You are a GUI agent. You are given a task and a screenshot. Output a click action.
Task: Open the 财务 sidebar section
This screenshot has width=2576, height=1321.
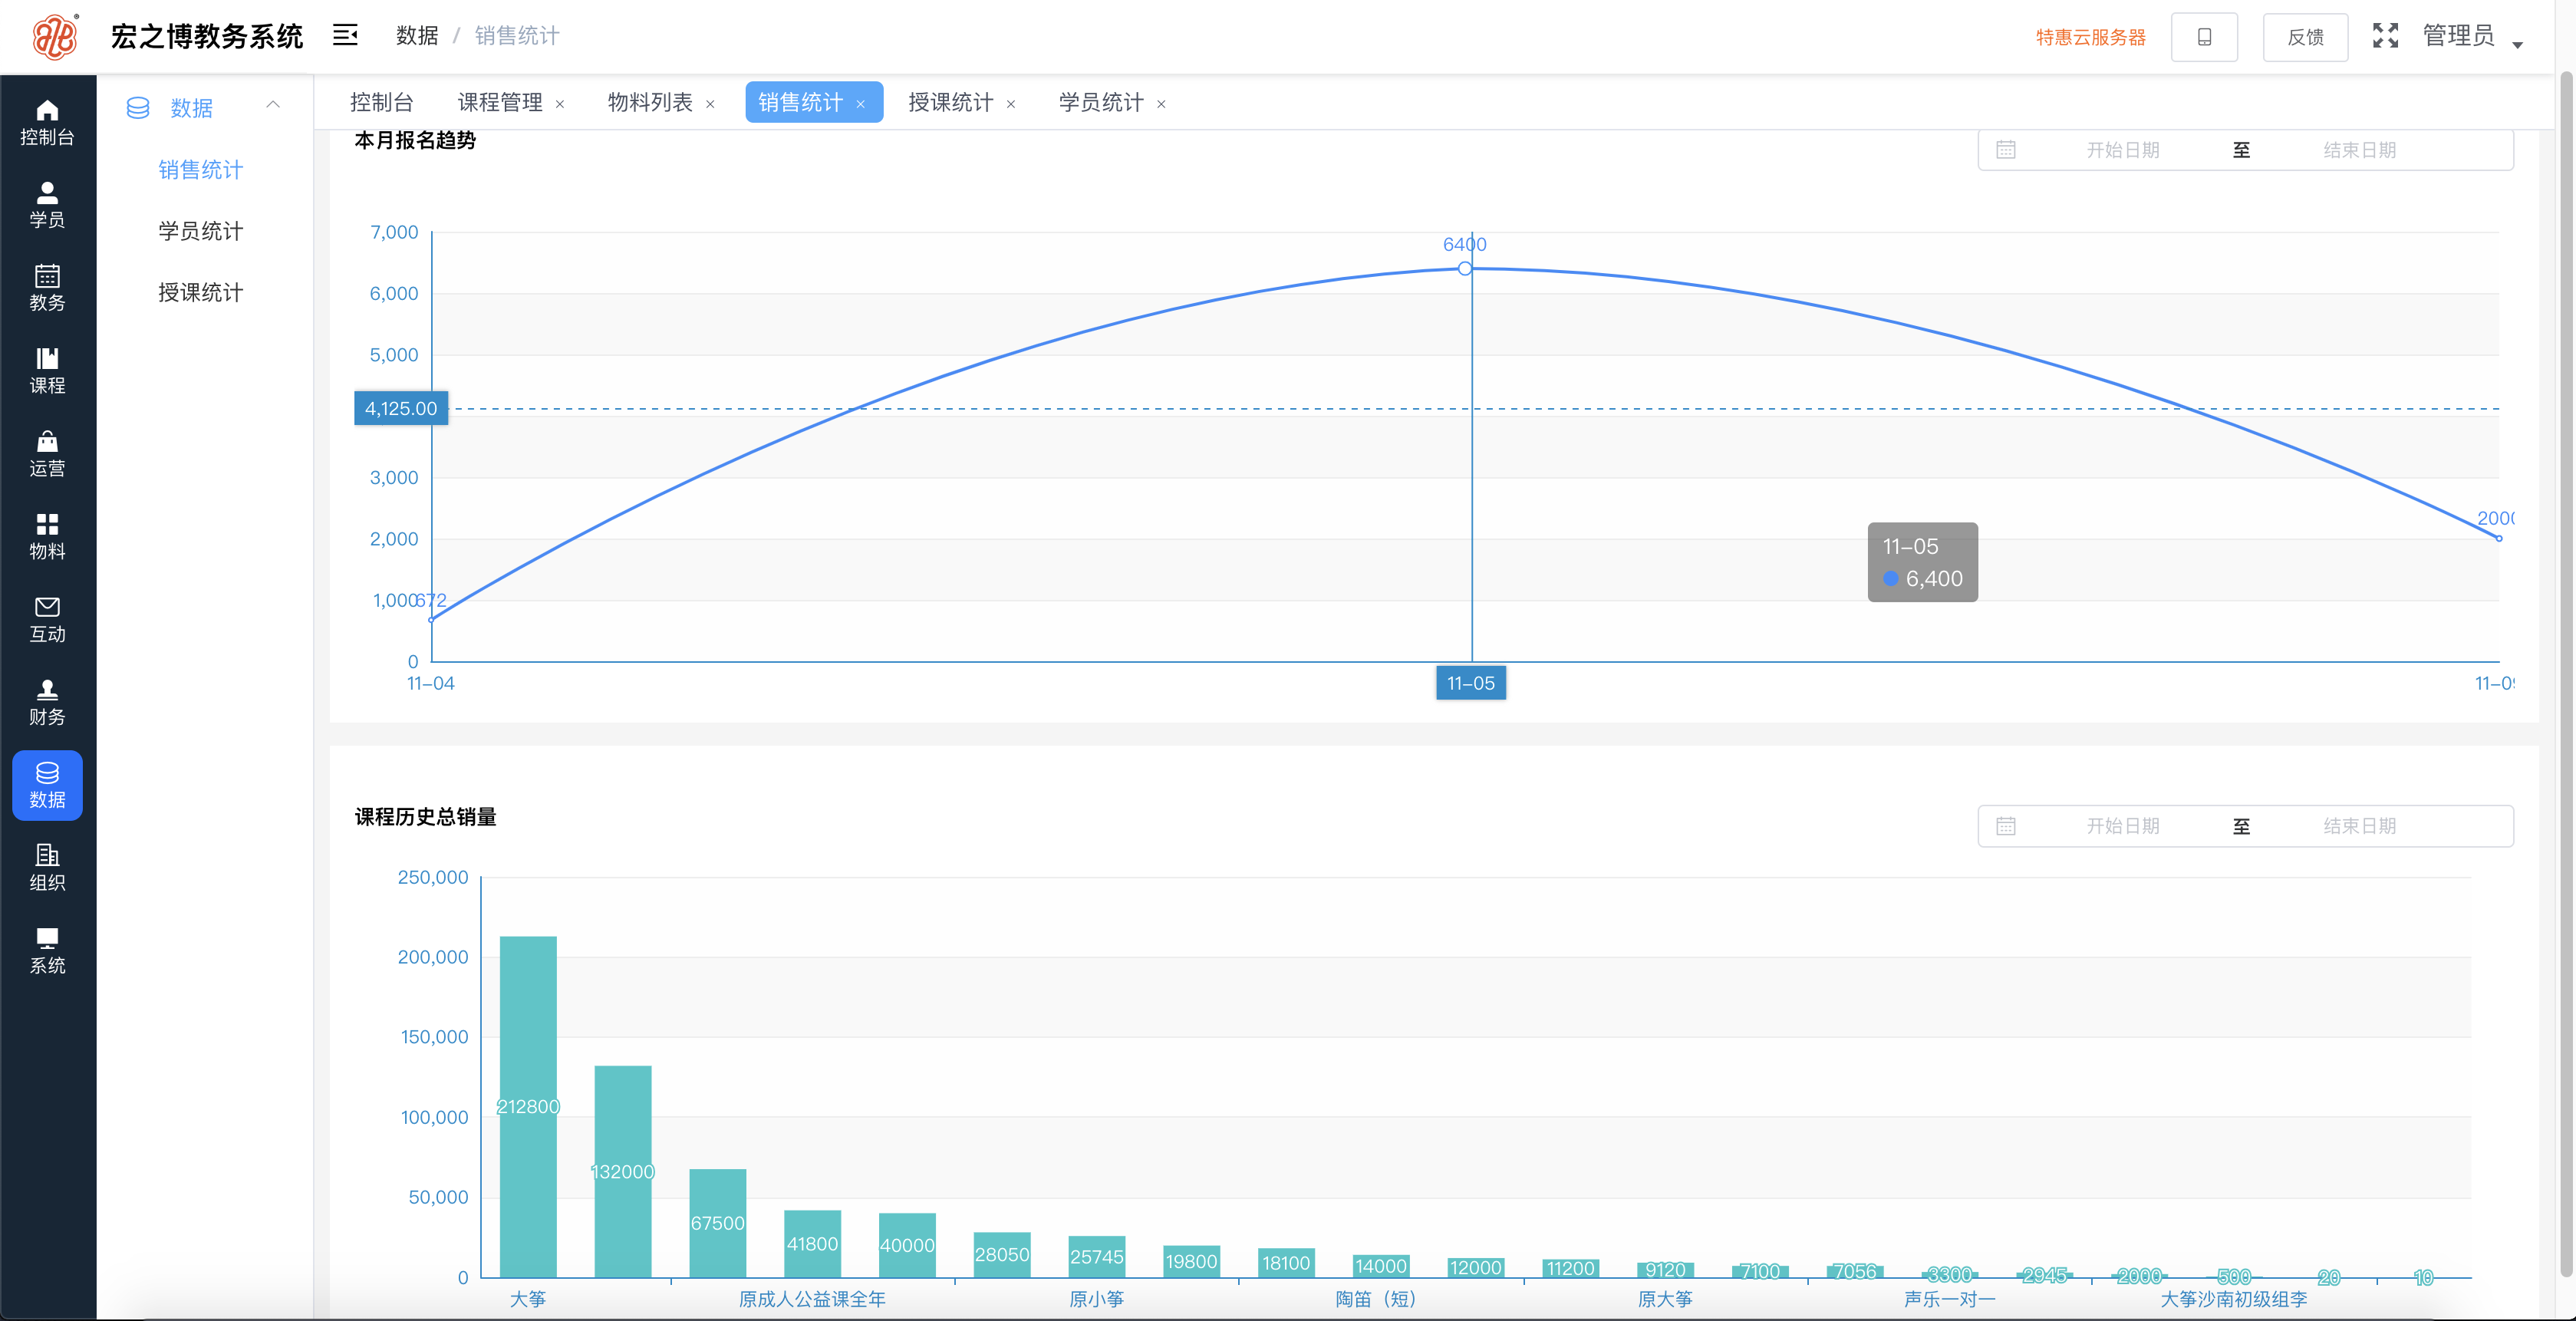(47, 703)
